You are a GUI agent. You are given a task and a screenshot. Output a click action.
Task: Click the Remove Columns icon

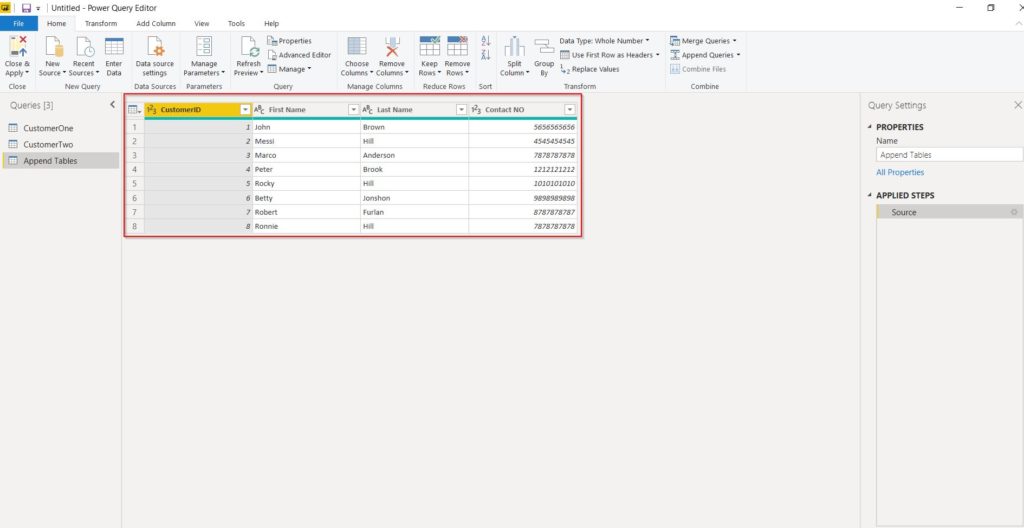point(392,47)
